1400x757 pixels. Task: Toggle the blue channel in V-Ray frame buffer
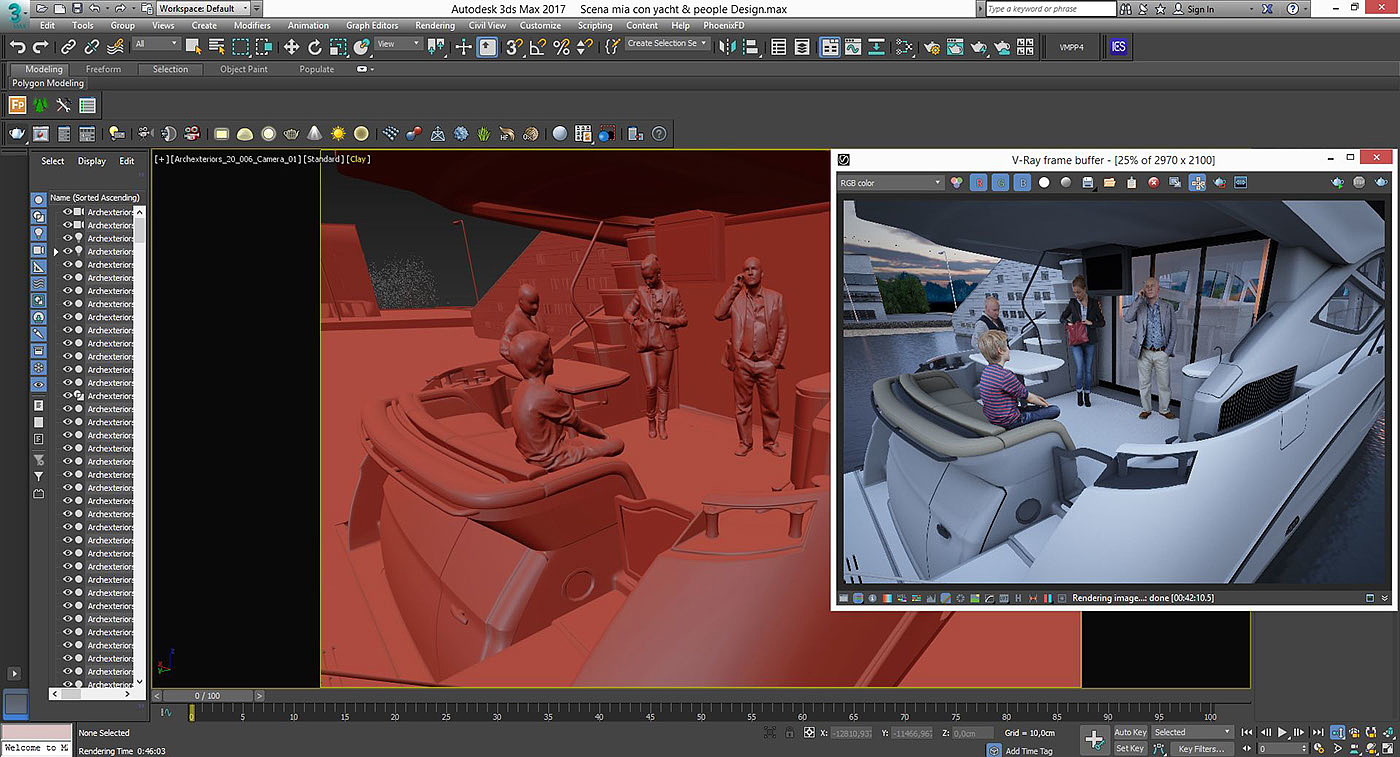[x=1022, y=183]
